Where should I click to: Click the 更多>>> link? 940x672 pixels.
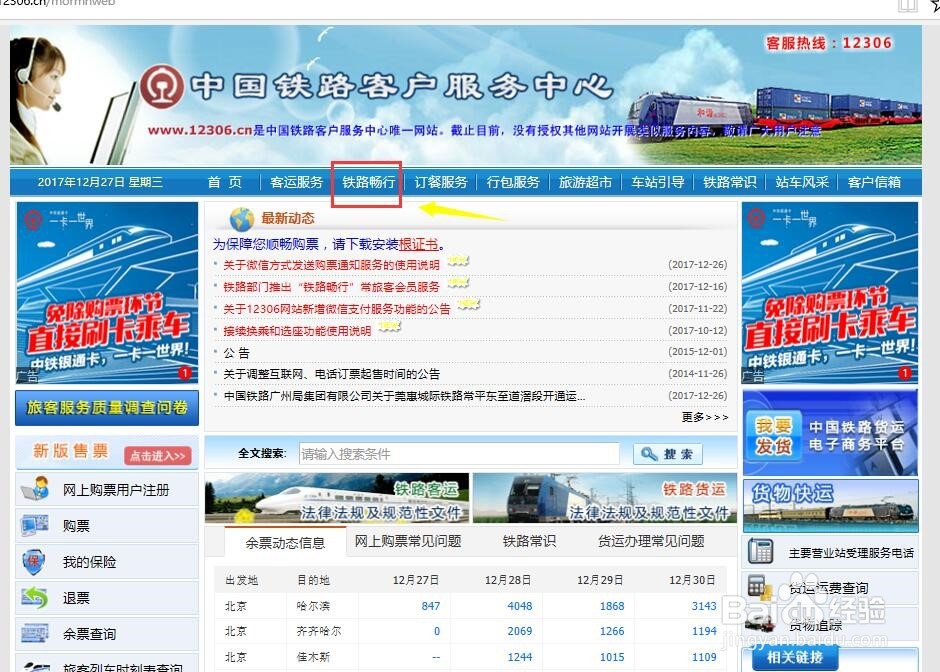(x=705, y=417)
